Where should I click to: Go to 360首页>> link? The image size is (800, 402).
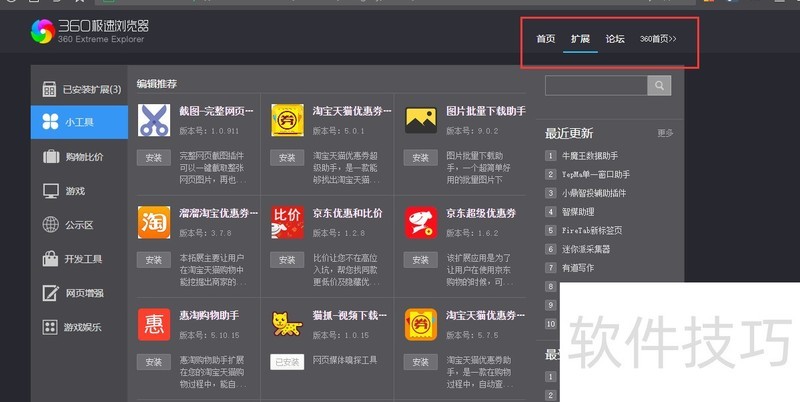point(658,39)
